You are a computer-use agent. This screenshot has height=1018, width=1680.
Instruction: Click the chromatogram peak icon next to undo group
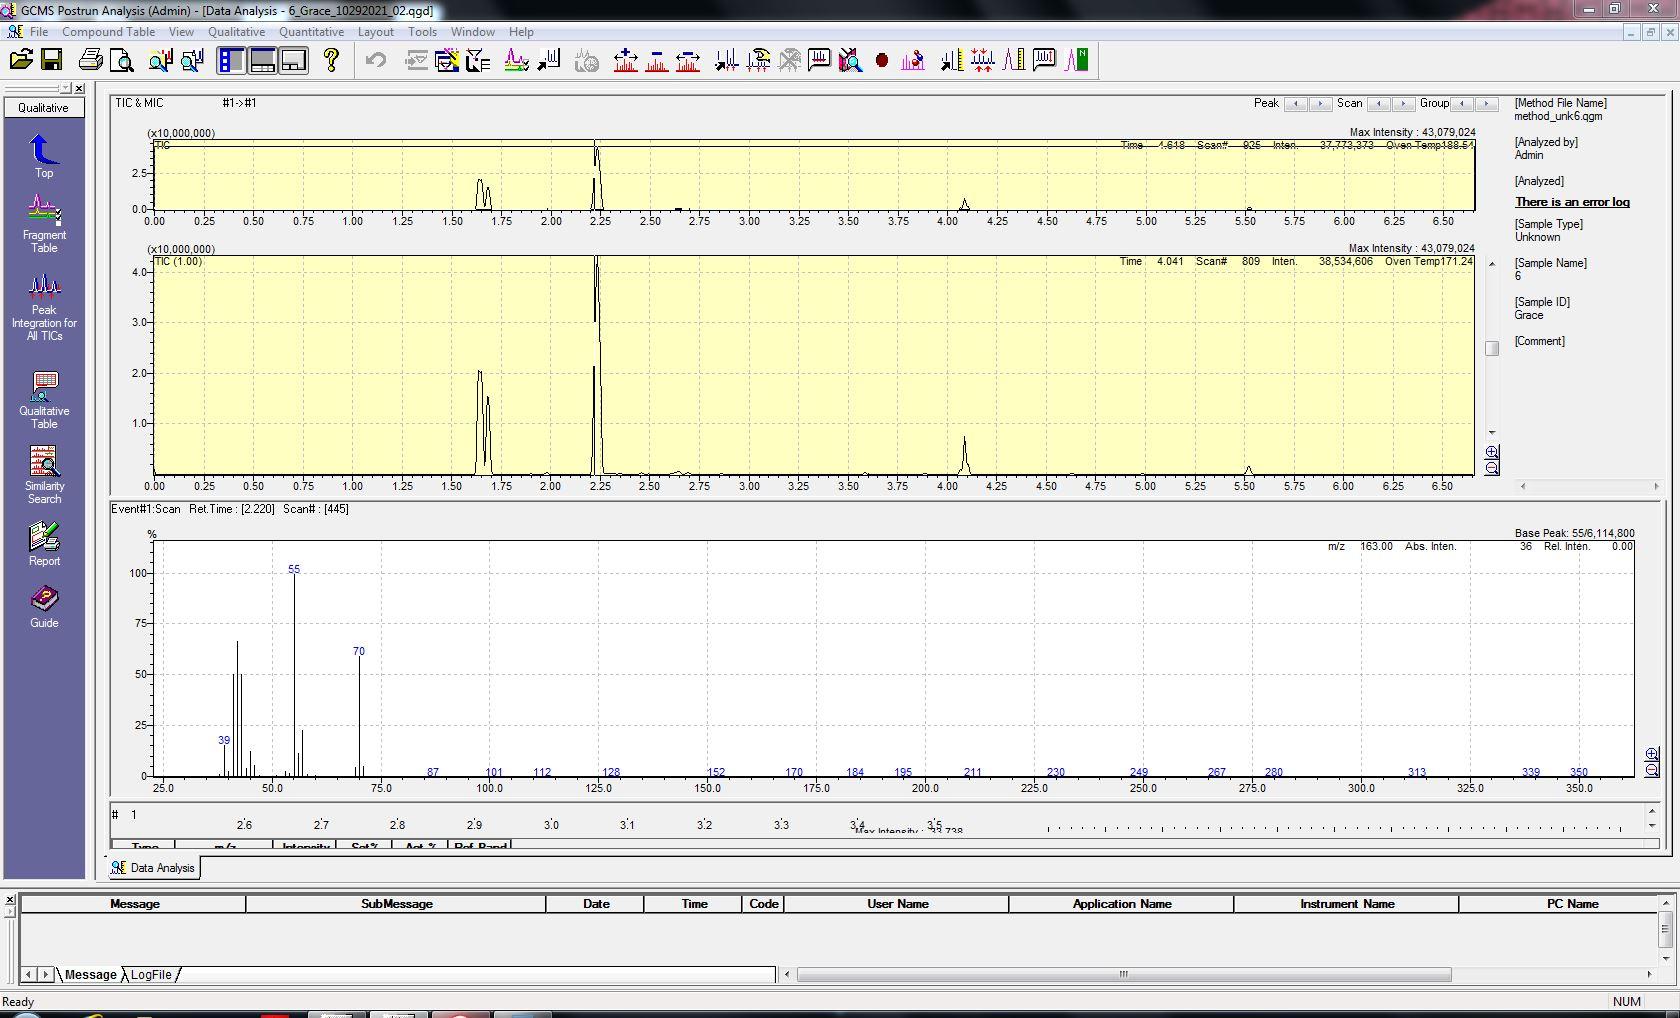click(x=516, y=60)
